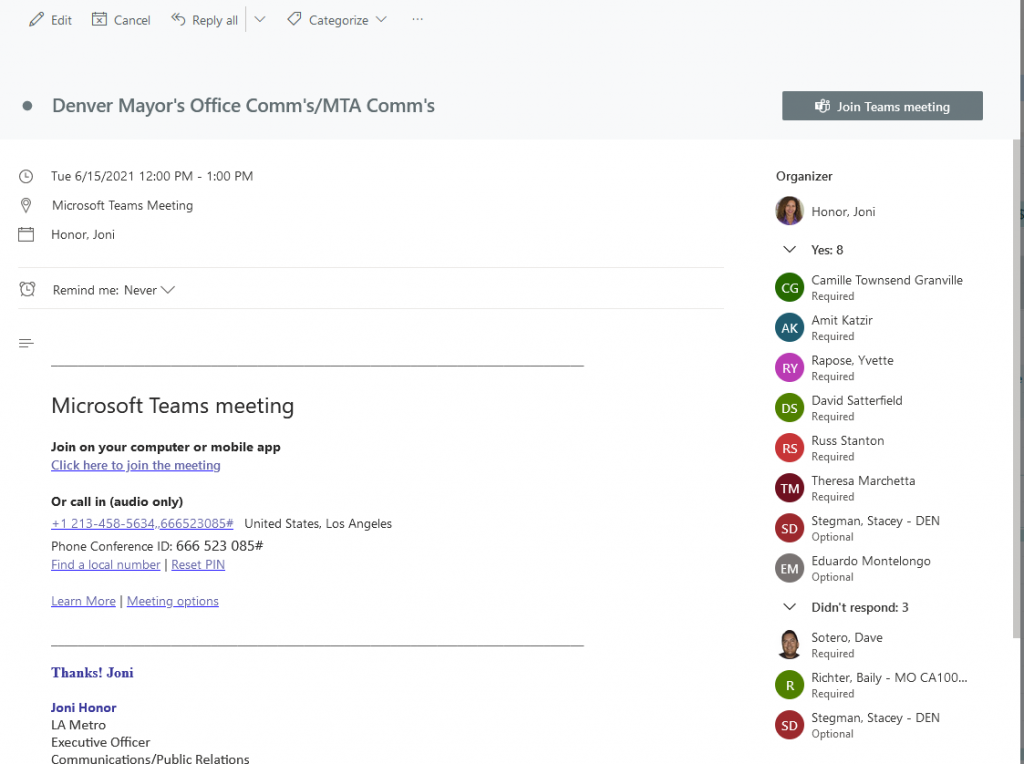Click the CG avatar for Camille Townsend Granville

(790, 288)
